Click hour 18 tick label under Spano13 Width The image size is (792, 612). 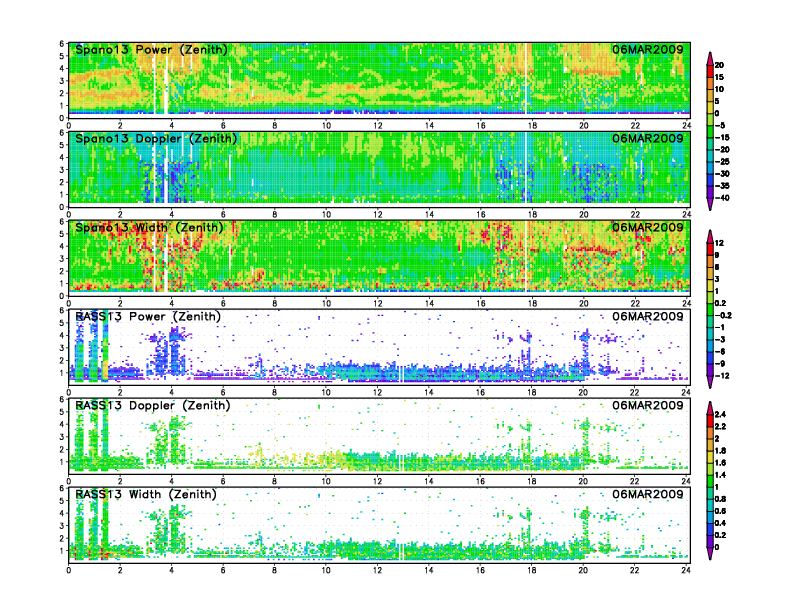(532, 303)
